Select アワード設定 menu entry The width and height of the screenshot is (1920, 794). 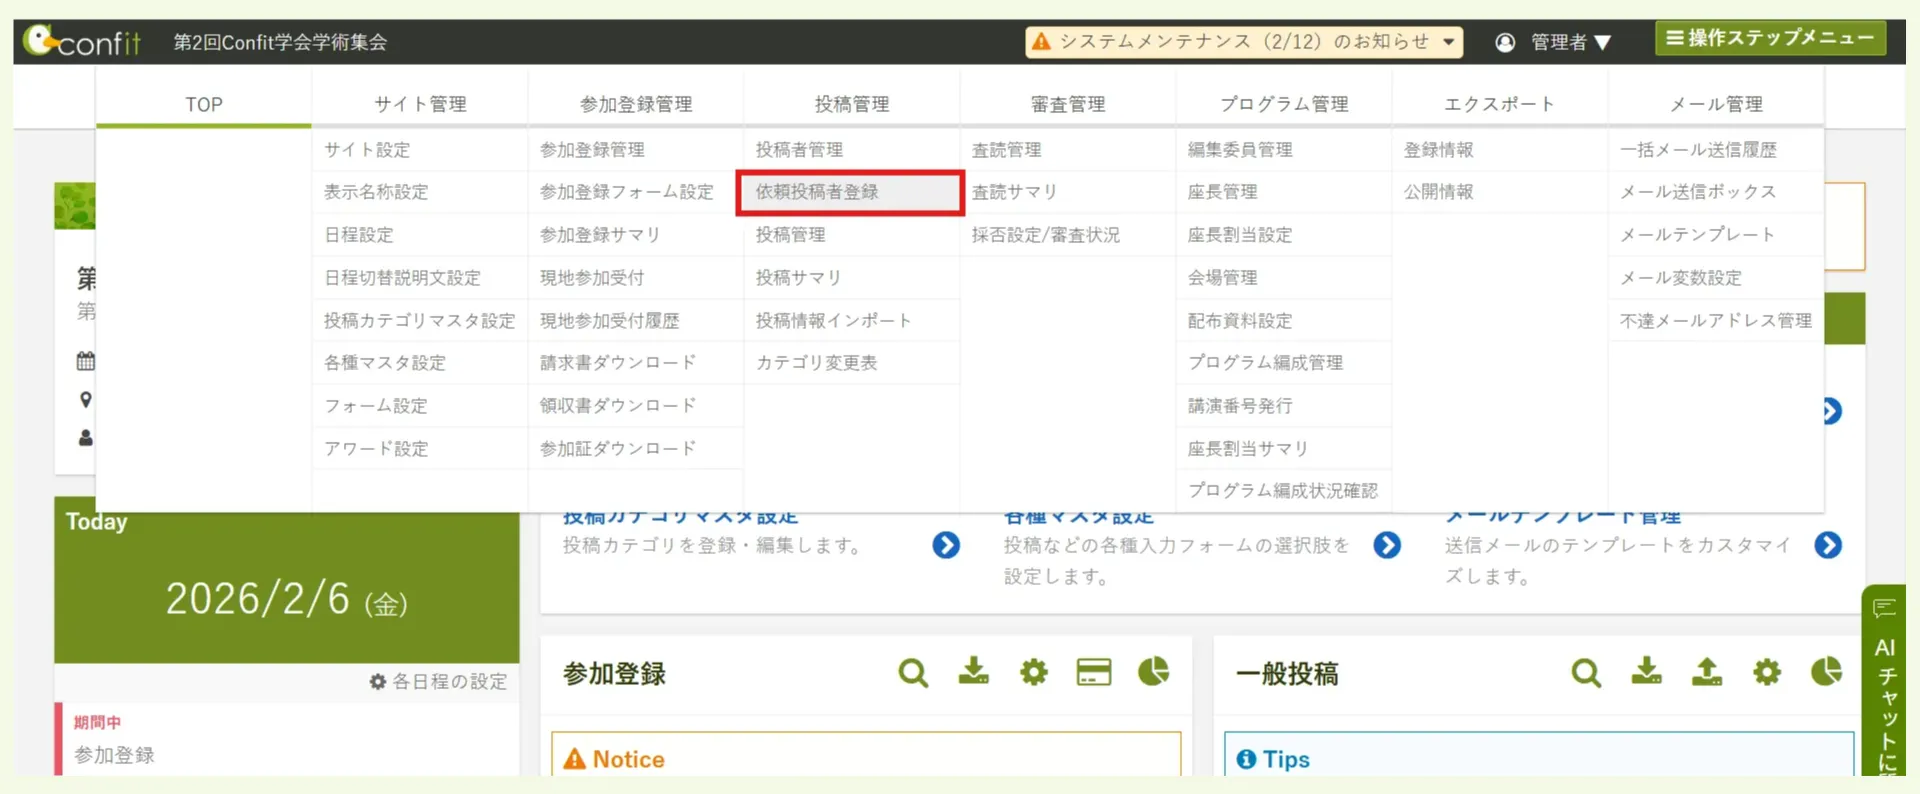click(x=420, y=449)
